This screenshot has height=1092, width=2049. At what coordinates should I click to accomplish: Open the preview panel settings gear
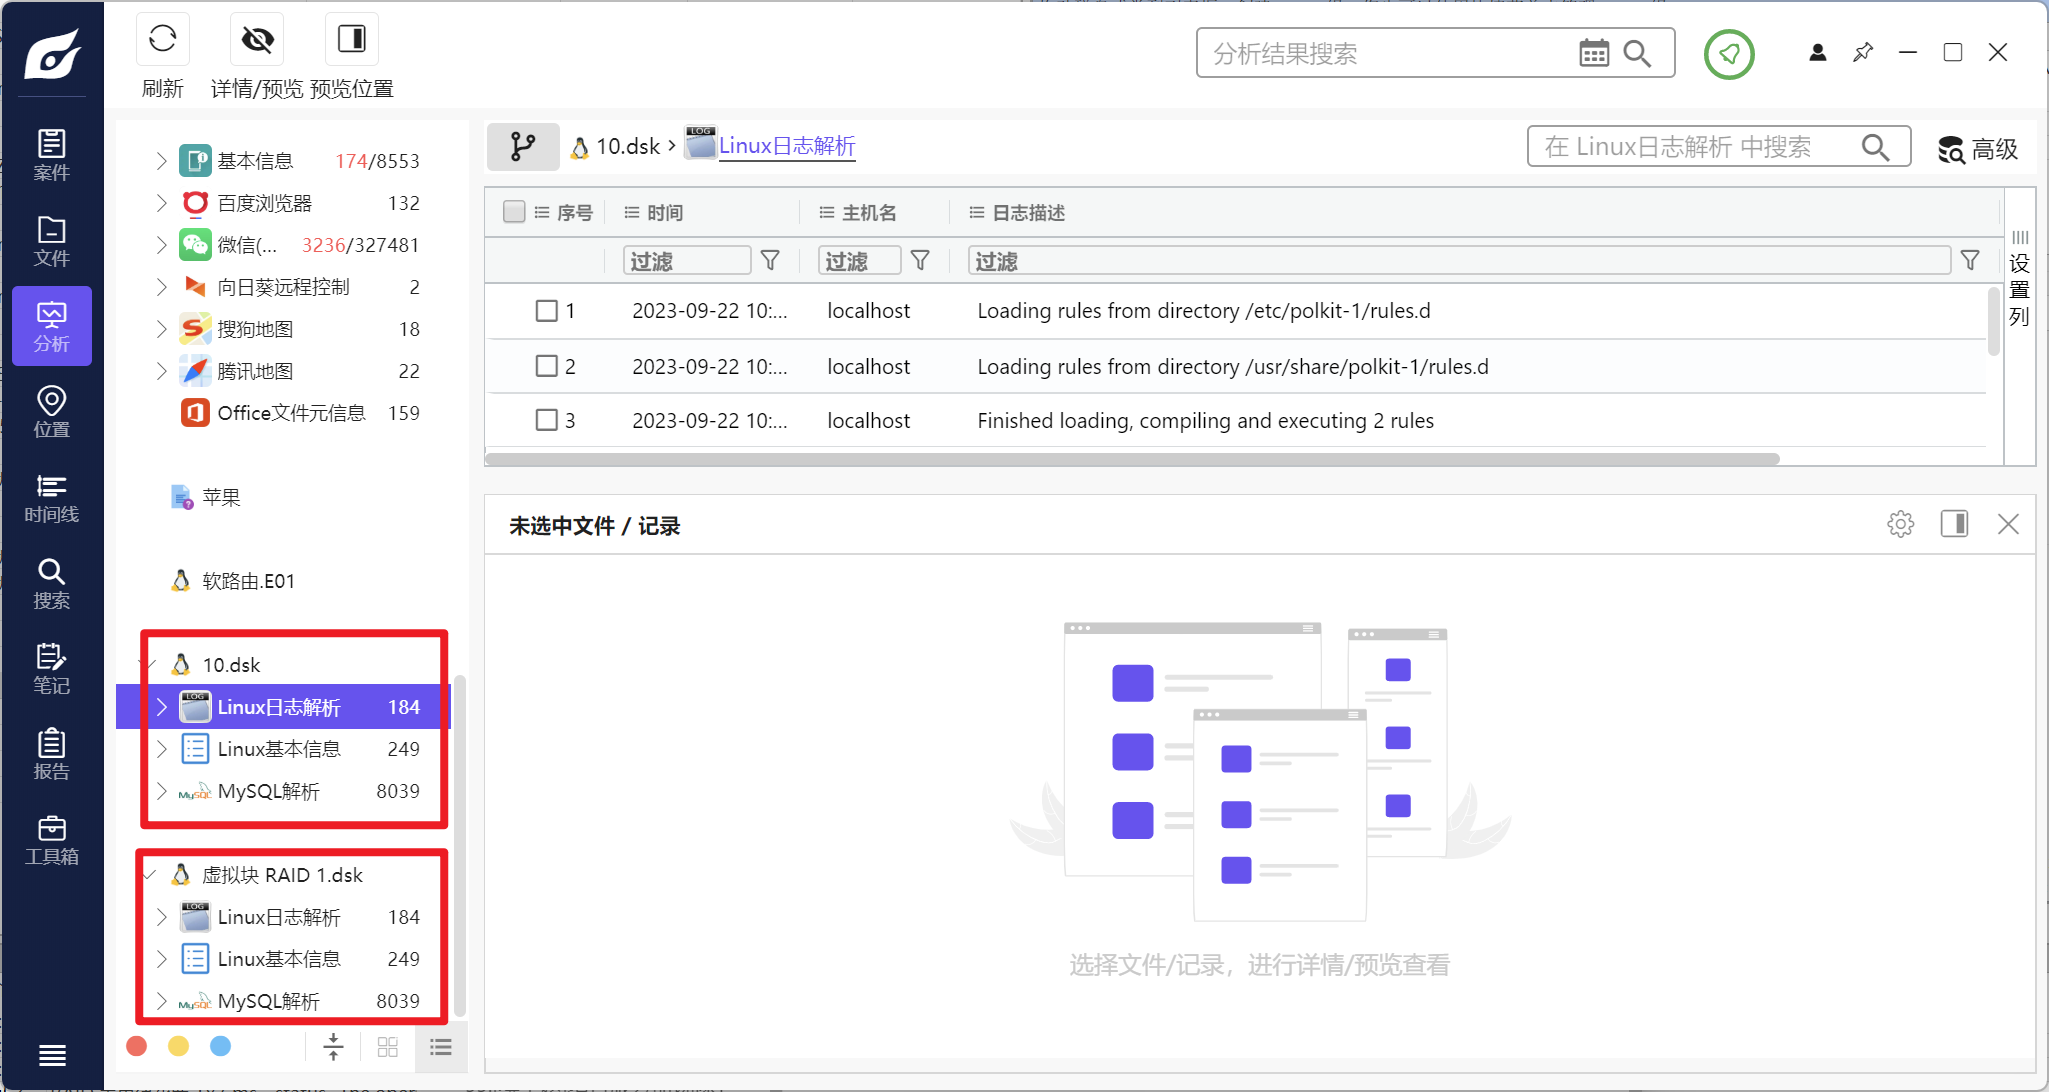pos(1900,524)
